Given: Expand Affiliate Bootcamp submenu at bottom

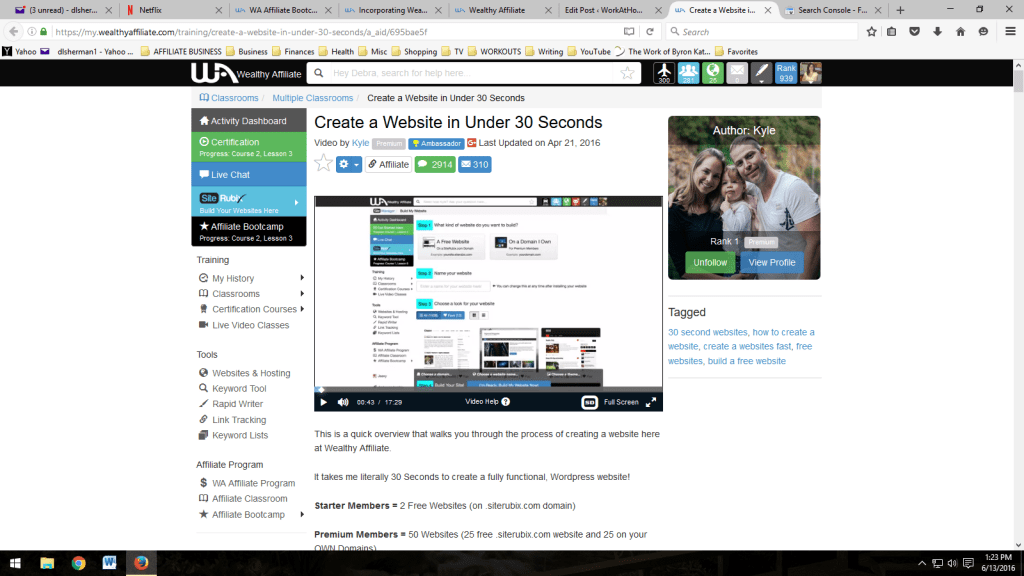Looking at the screenshot, I should tap(302, 515).
